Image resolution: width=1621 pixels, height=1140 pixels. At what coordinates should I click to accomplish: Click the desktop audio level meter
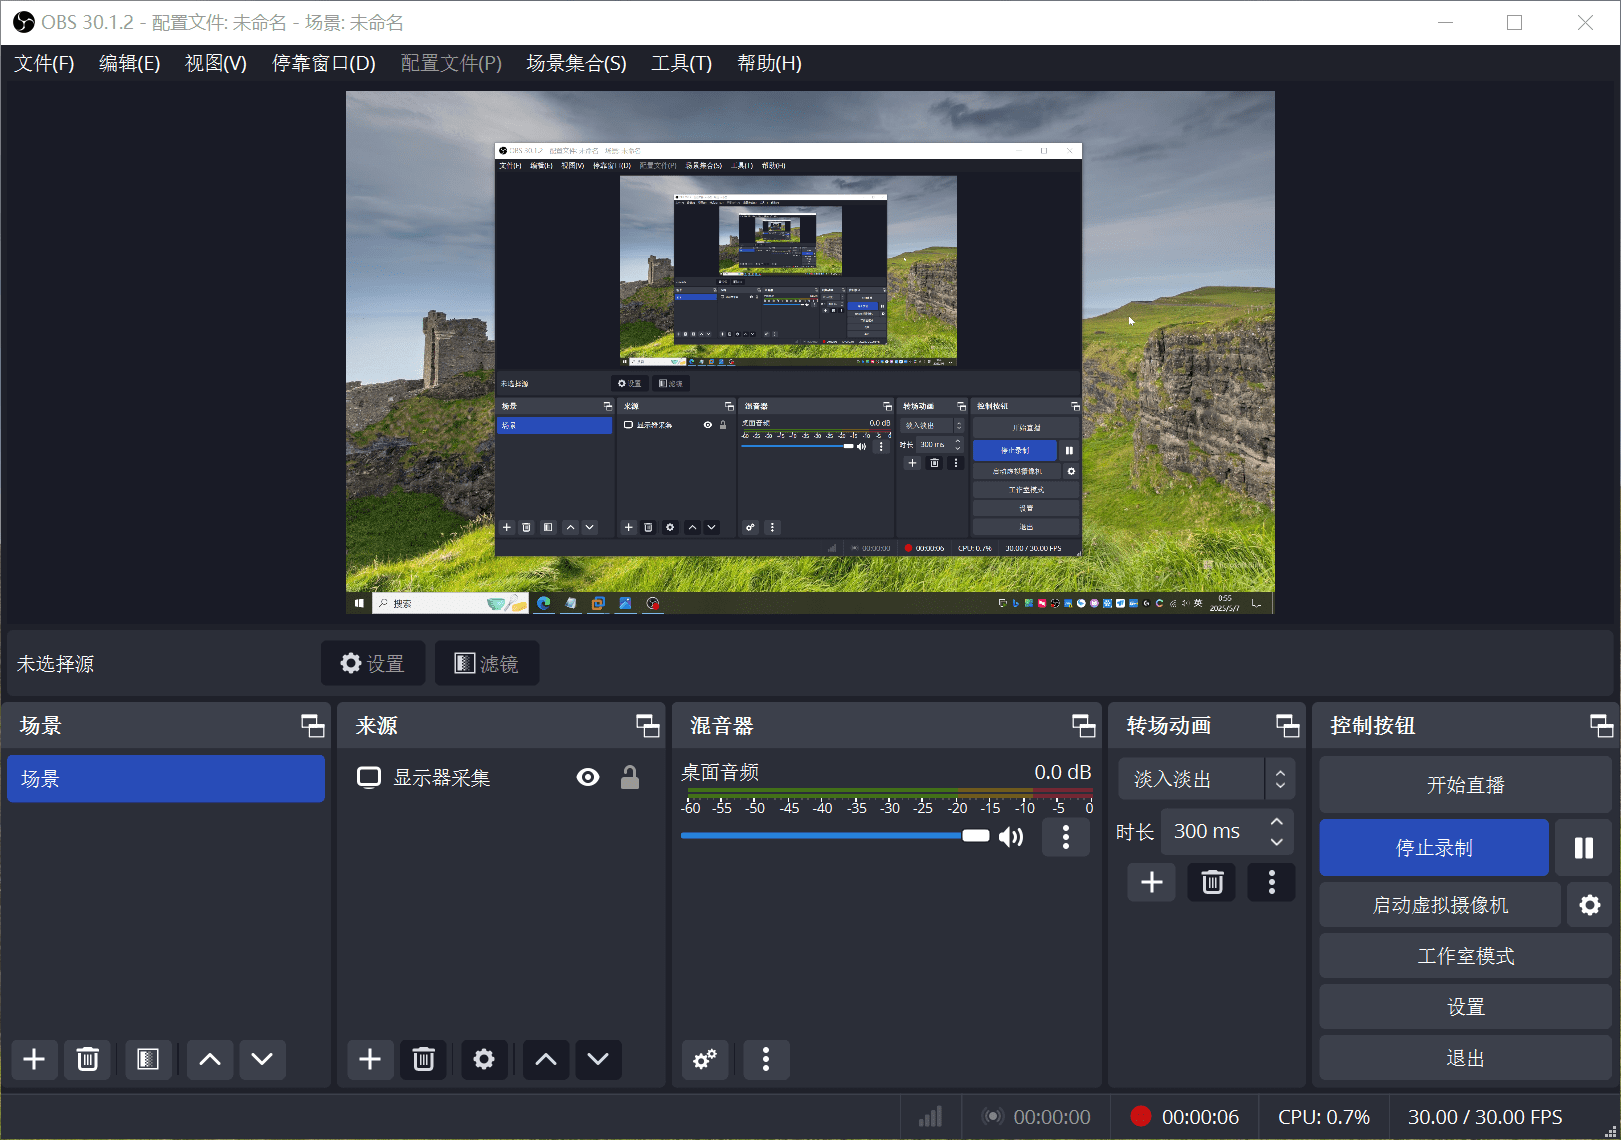(890, 793)
